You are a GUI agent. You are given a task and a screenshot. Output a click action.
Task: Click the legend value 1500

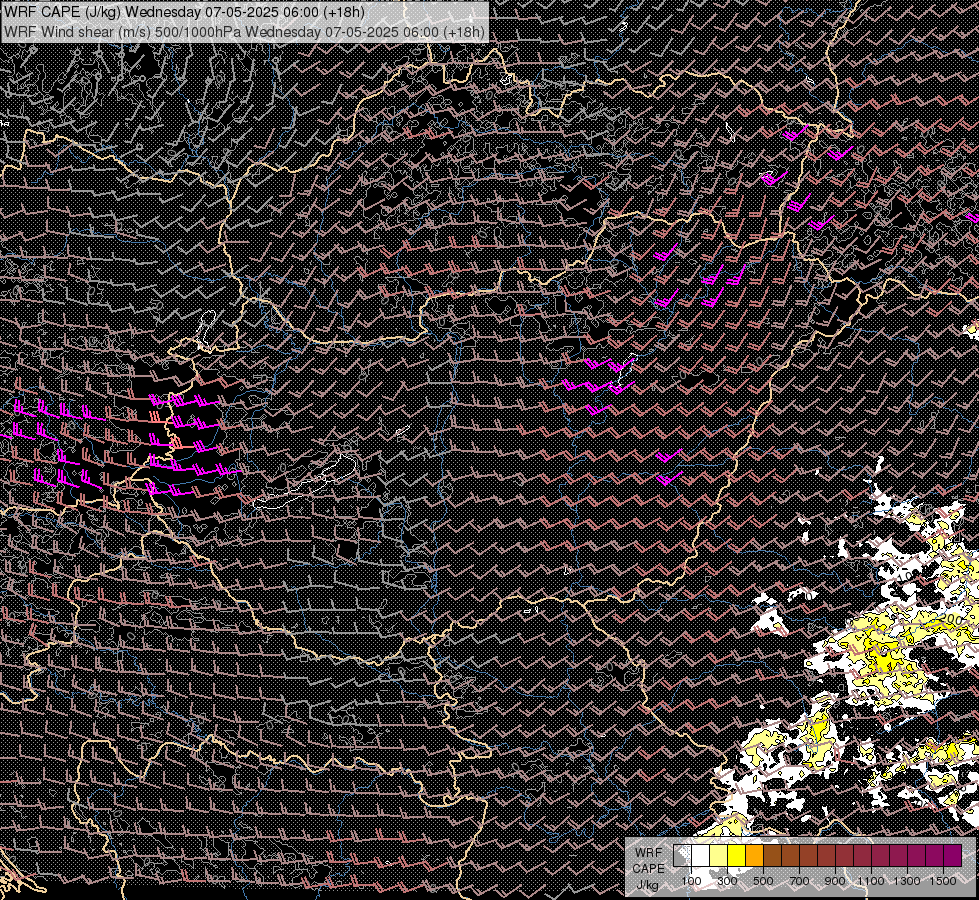coord(943,881)
